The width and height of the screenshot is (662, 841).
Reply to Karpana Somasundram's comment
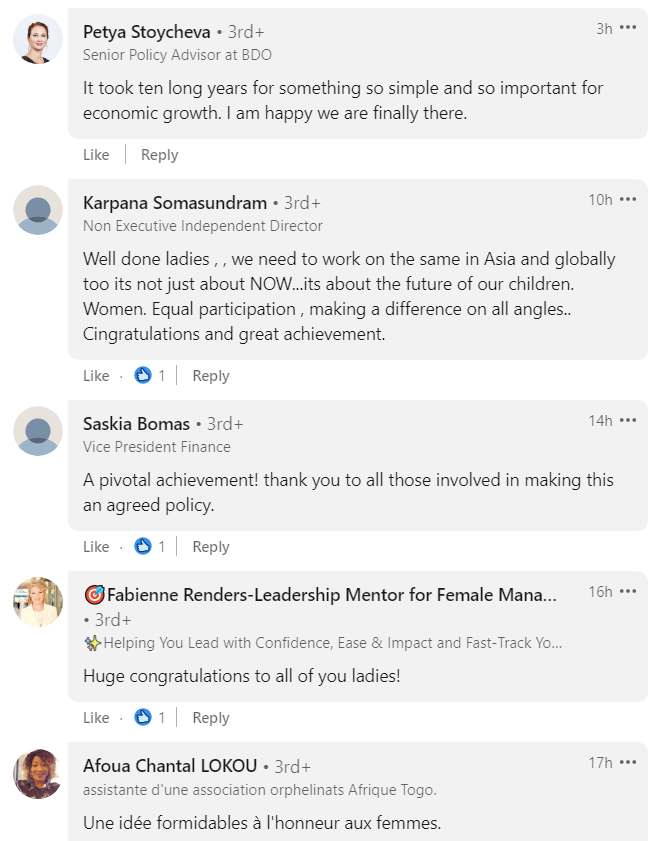tap(211, 375)
